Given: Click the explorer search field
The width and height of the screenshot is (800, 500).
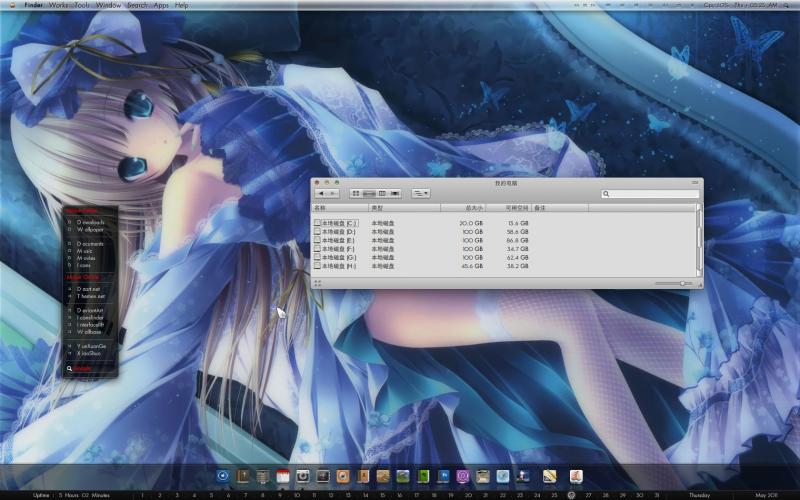Looking at the screenshot, I should 650,194.
